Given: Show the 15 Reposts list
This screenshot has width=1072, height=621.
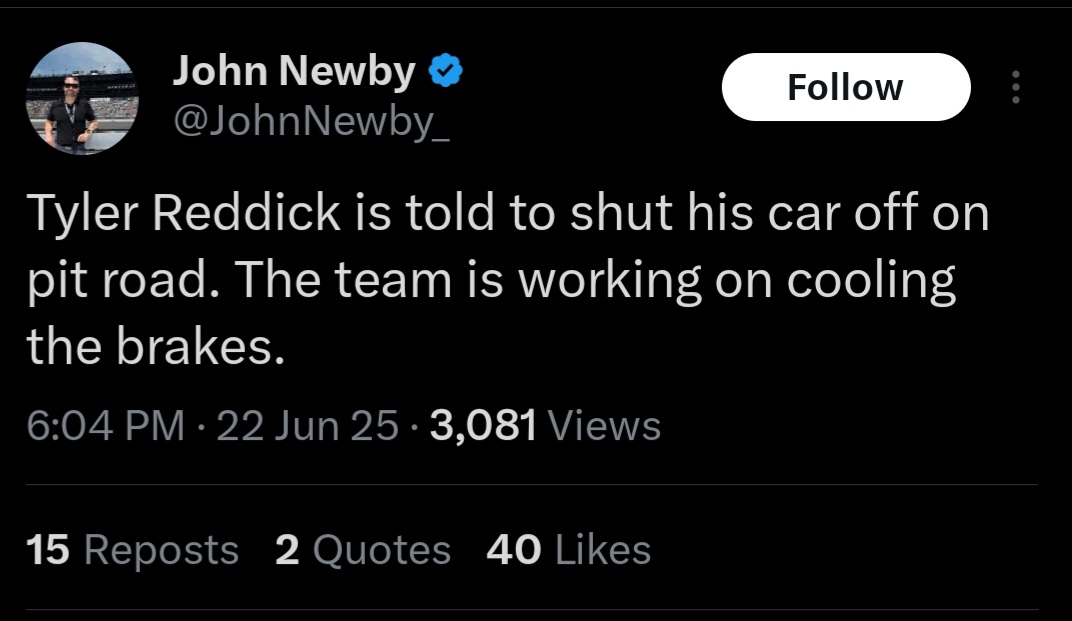Looking at the screenshot, I should pyautogui.click(x=133, y=549).
